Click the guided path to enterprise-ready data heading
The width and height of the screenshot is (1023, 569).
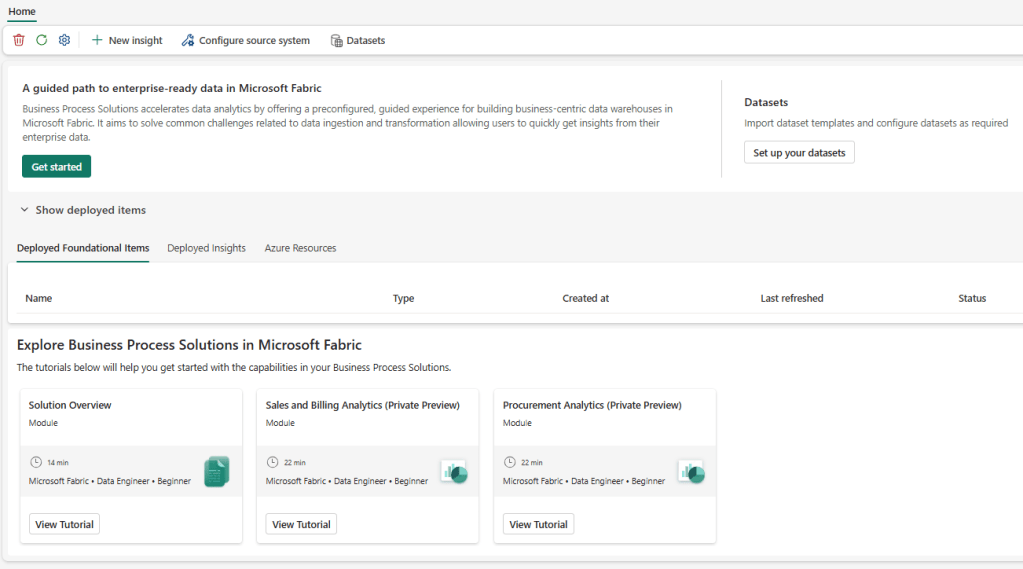172,88
